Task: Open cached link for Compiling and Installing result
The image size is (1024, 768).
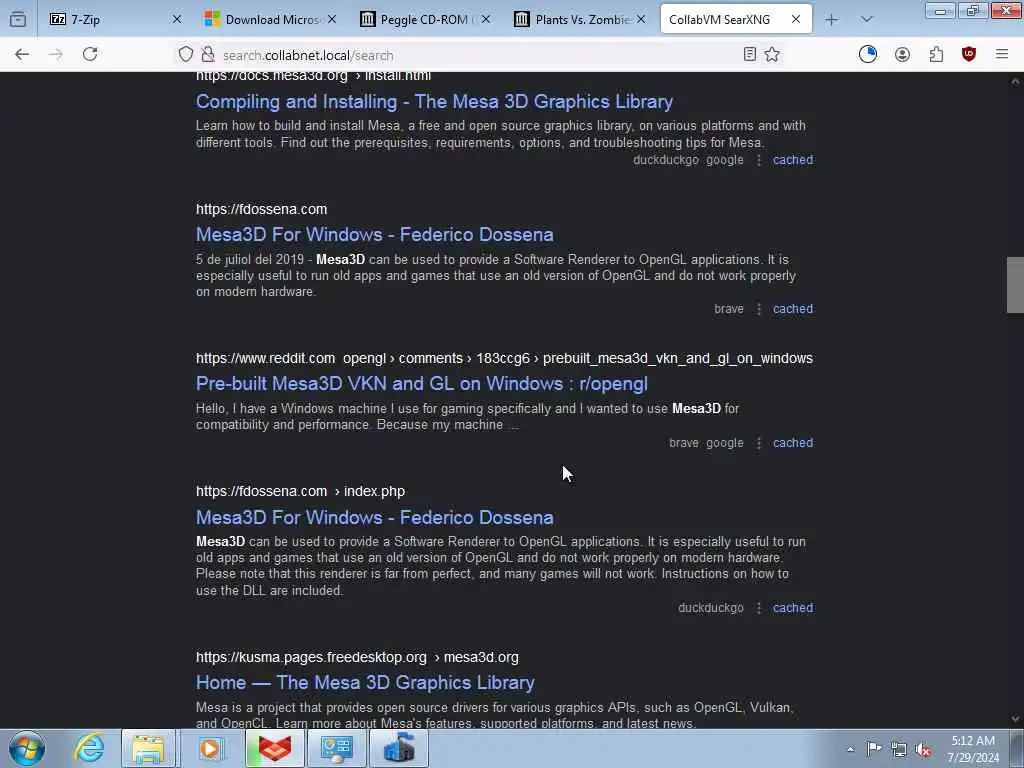Action: click(x=793, y=160)
